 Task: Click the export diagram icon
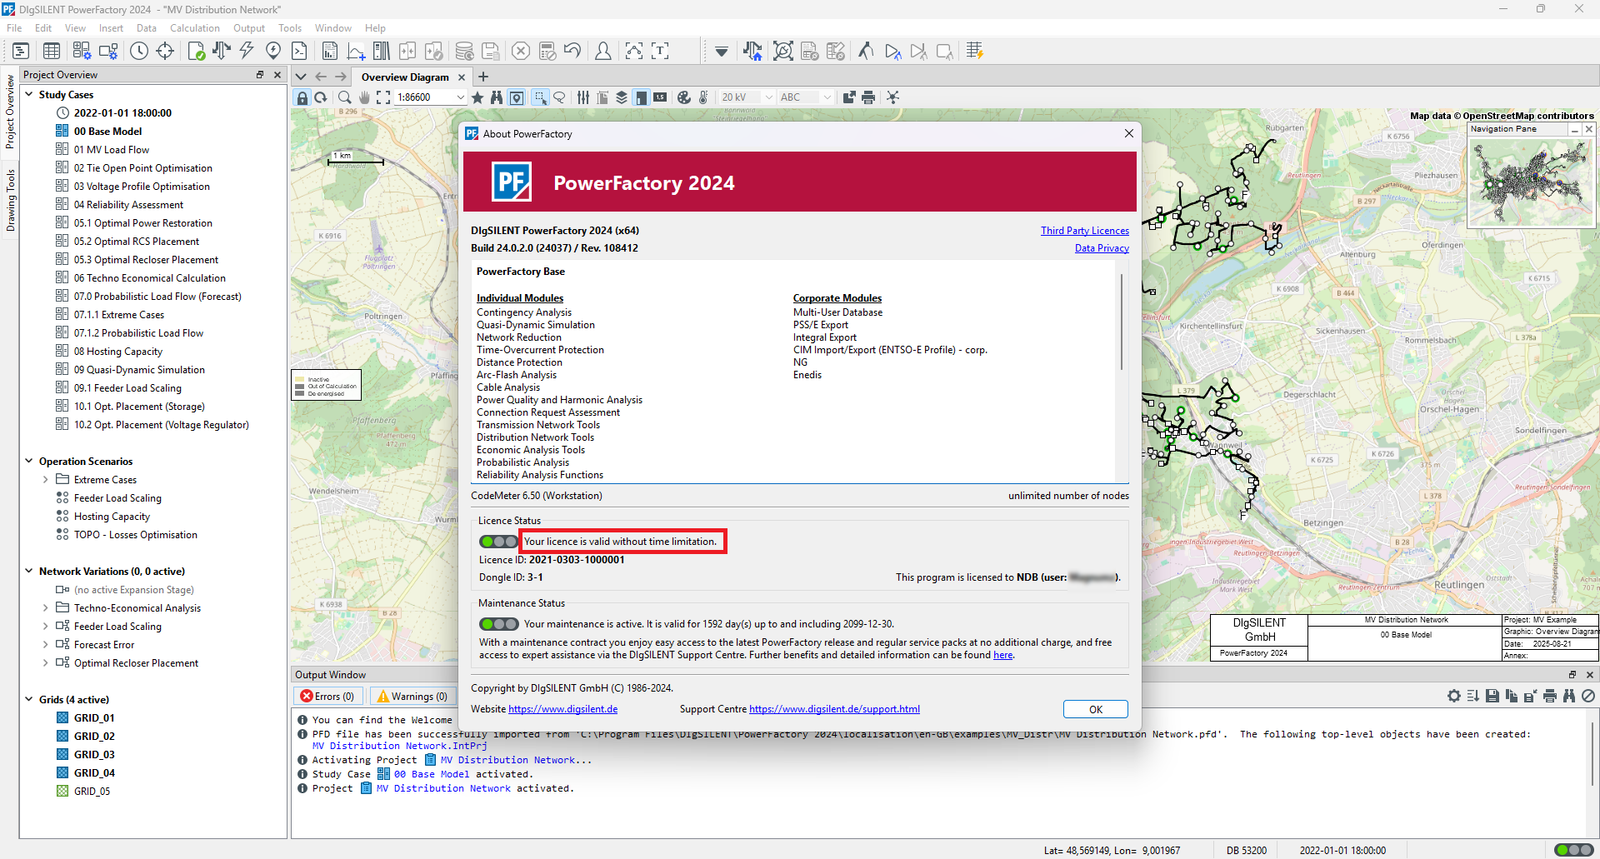[849, 97]
